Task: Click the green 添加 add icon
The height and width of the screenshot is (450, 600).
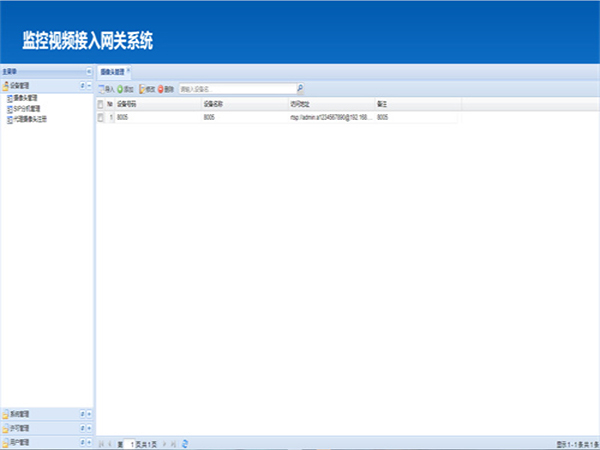Action: (x=121, y=88)
